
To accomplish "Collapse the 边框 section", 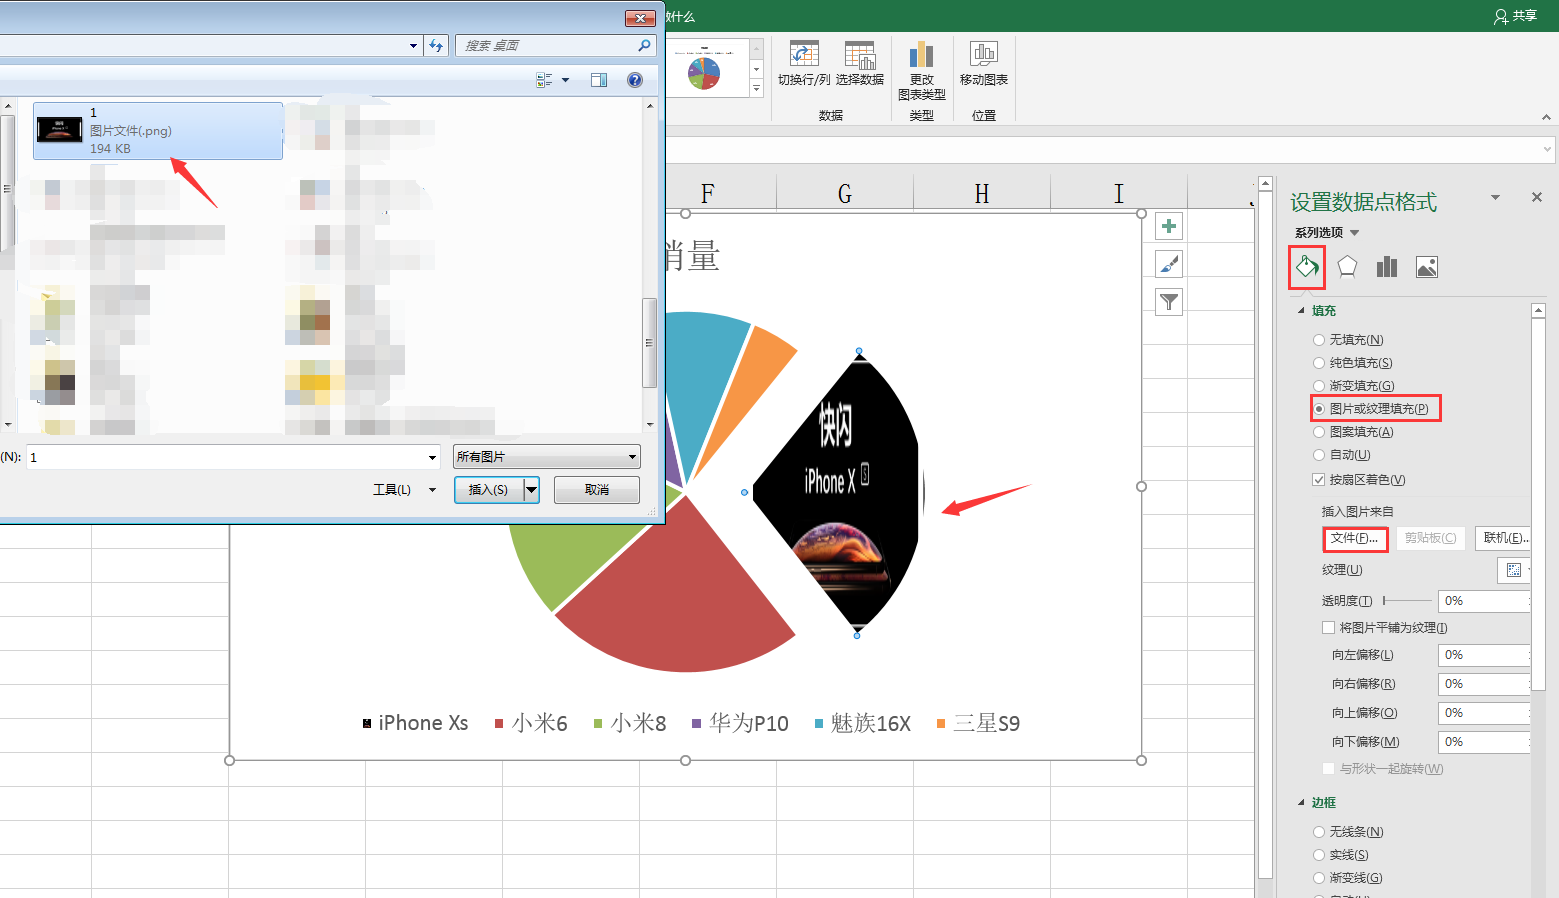I will click(1302, 803).
